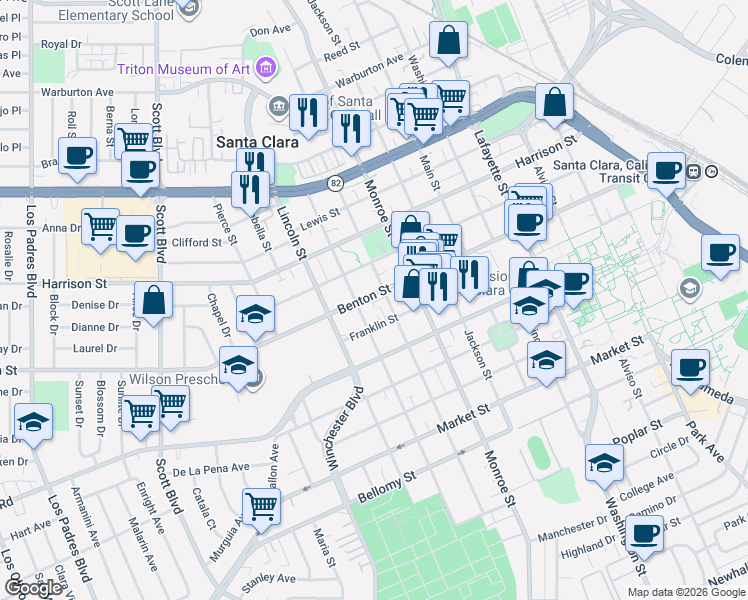Select the school pin near Sunset Dr left edge
748x600 pixels.
[33, 424]
